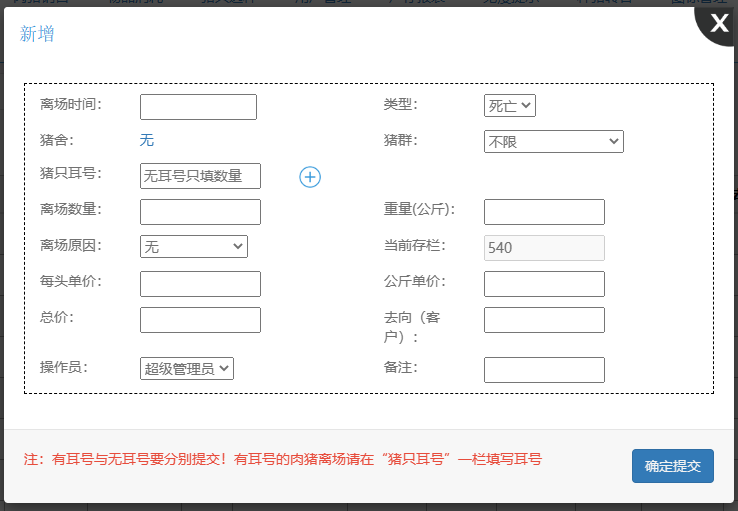Expand the 猪群 dropdown set to 不限
The image size is (738, 511).
(x=553, y=141)
